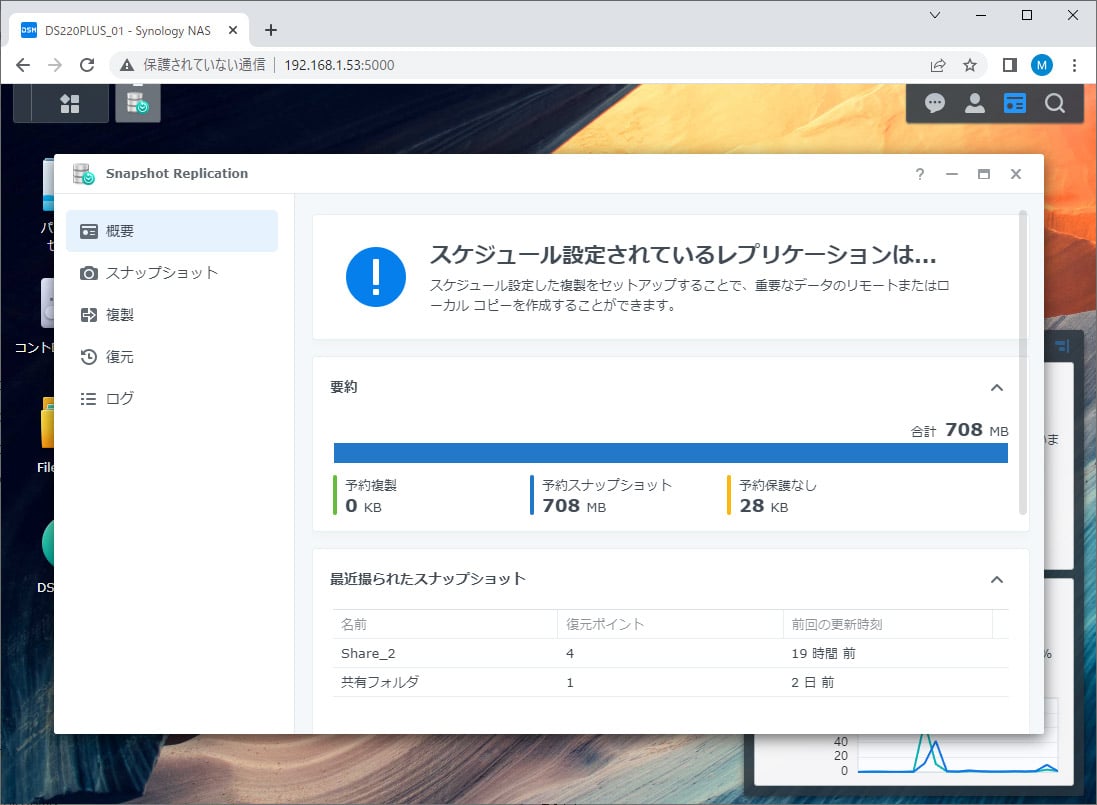This screenshot has height=805, width=1097.
Task: Click the 復元ポイント column header
Action: (670, 624)
